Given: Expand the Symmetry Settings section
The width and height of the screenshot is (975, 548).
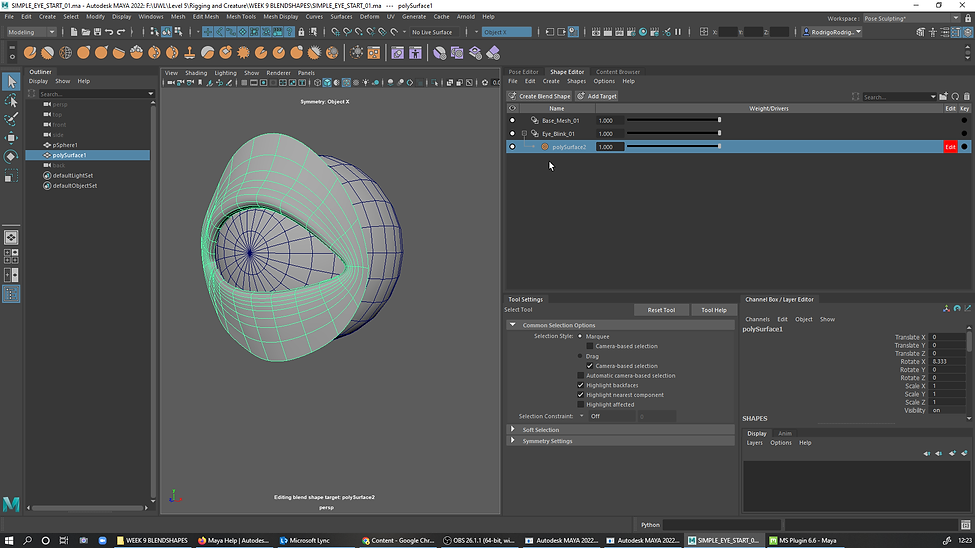Looking at the screenshot, I should pos(512,440).
